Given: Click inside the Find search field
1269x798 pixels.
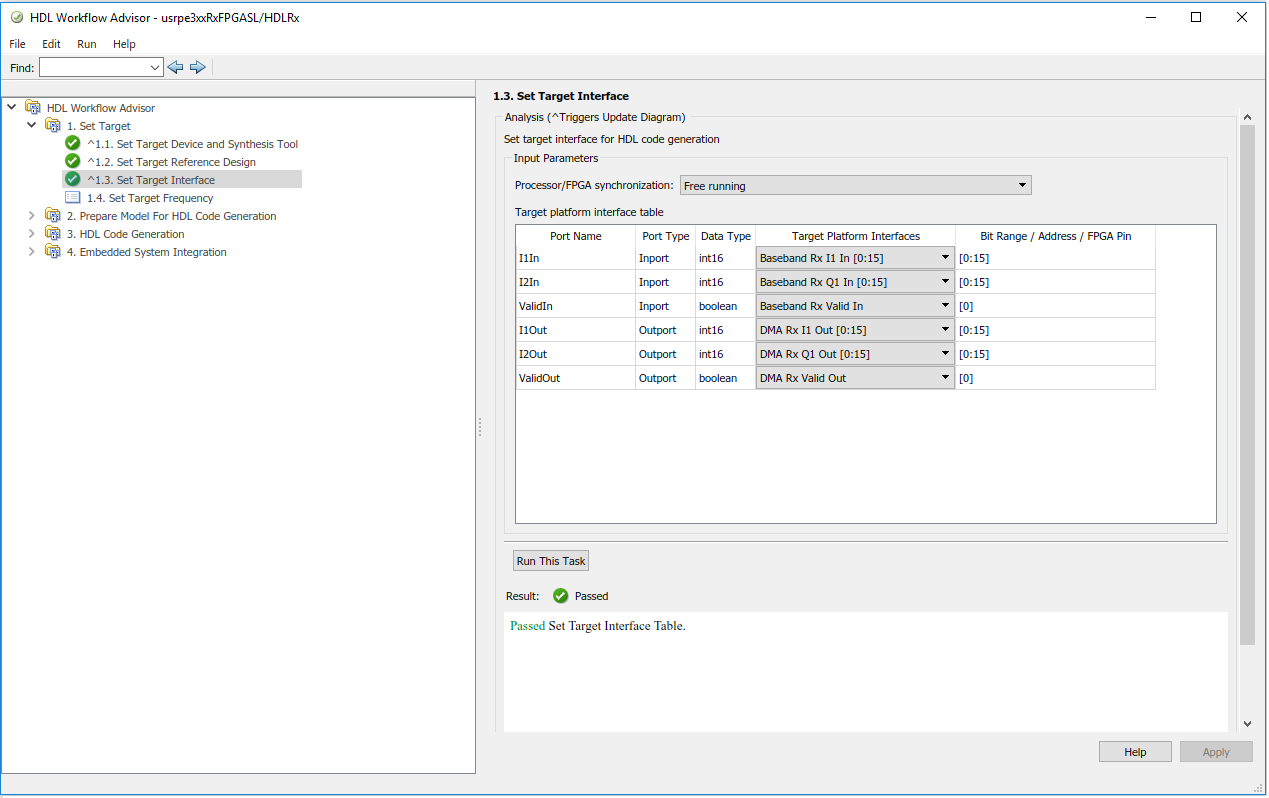Looking at the screenshot, I should coord(94,67).
